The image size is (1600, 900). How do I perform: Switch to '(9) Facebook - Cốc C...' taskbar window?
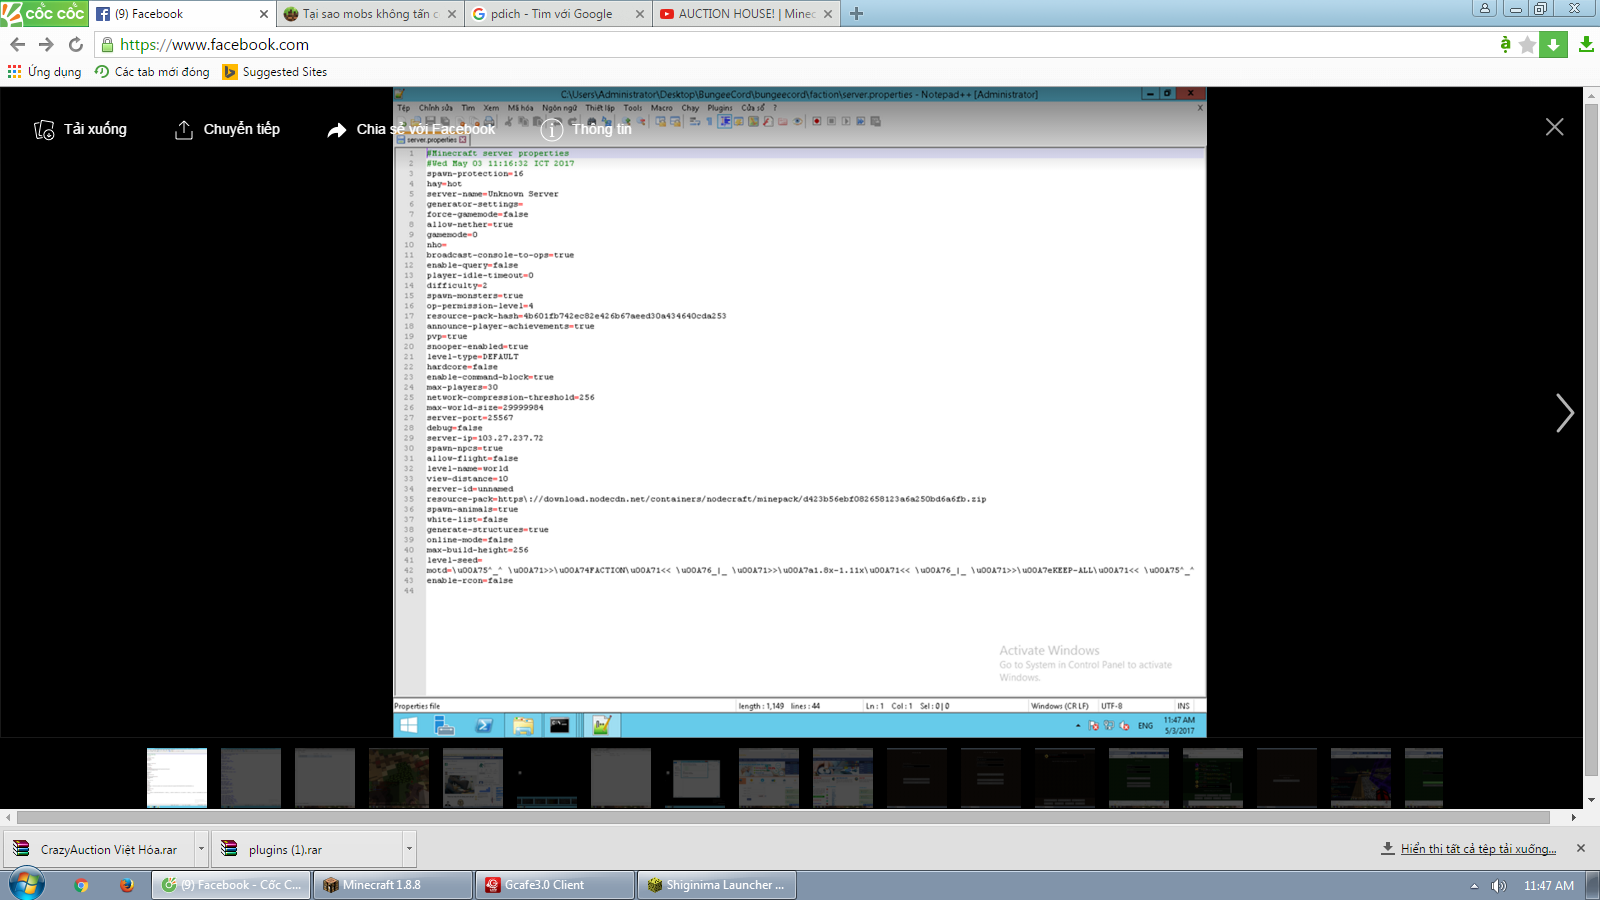coord(231,885)
